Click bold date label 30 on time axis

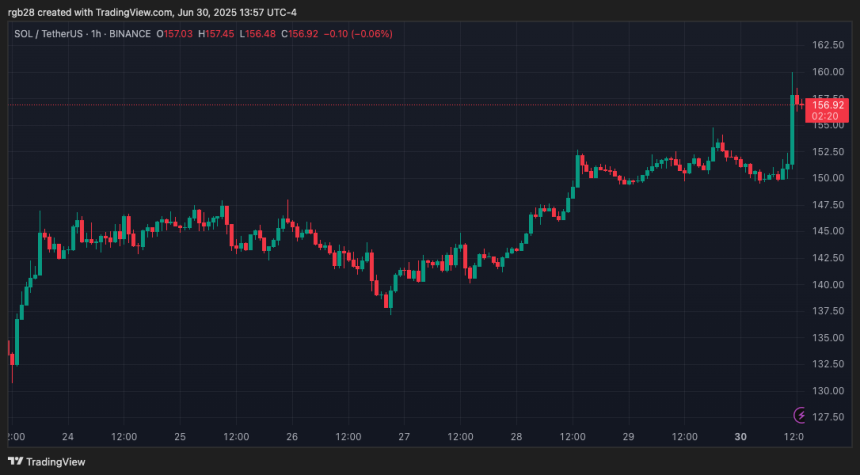coord(740,437)
